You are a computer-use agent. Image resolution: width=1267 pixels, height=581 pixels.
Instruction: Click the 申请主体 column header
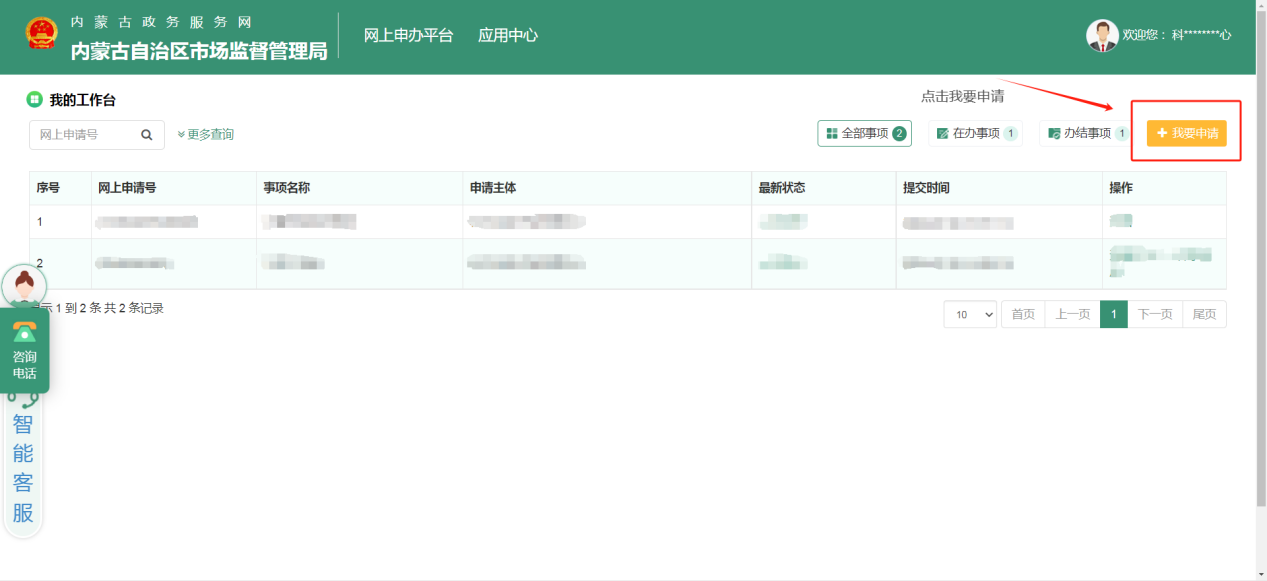pos(493,188)
